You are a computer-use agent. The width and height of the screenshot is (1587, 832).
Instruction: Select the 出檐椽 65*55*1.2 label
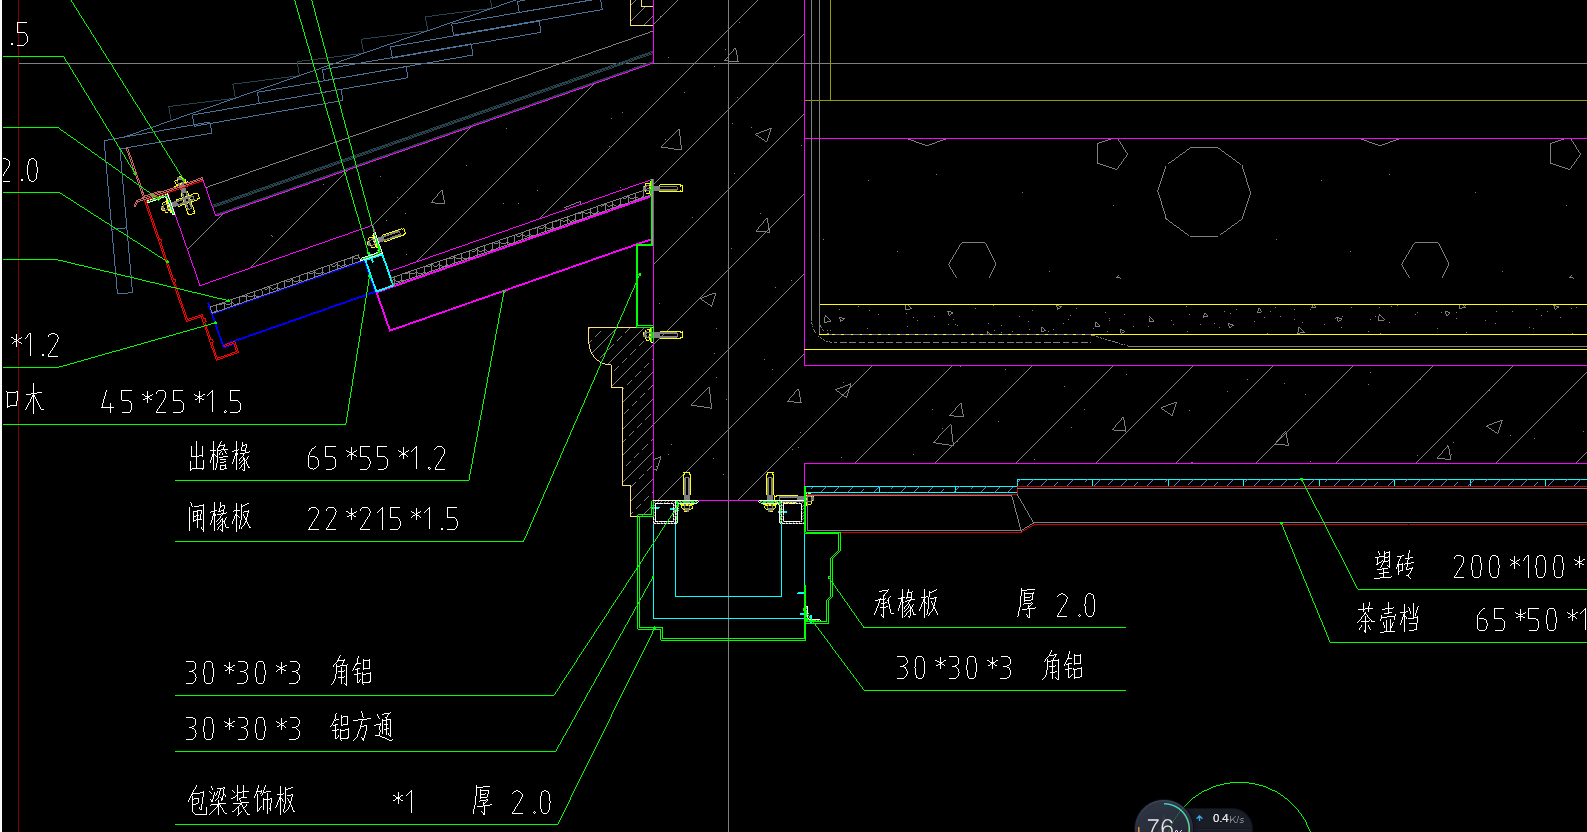point(317,458)
